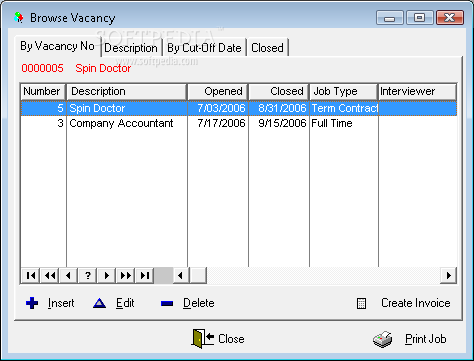This screenshot has height=361, width=474.
Task: Go forward one page of records
Action: (x=126, y=276)
